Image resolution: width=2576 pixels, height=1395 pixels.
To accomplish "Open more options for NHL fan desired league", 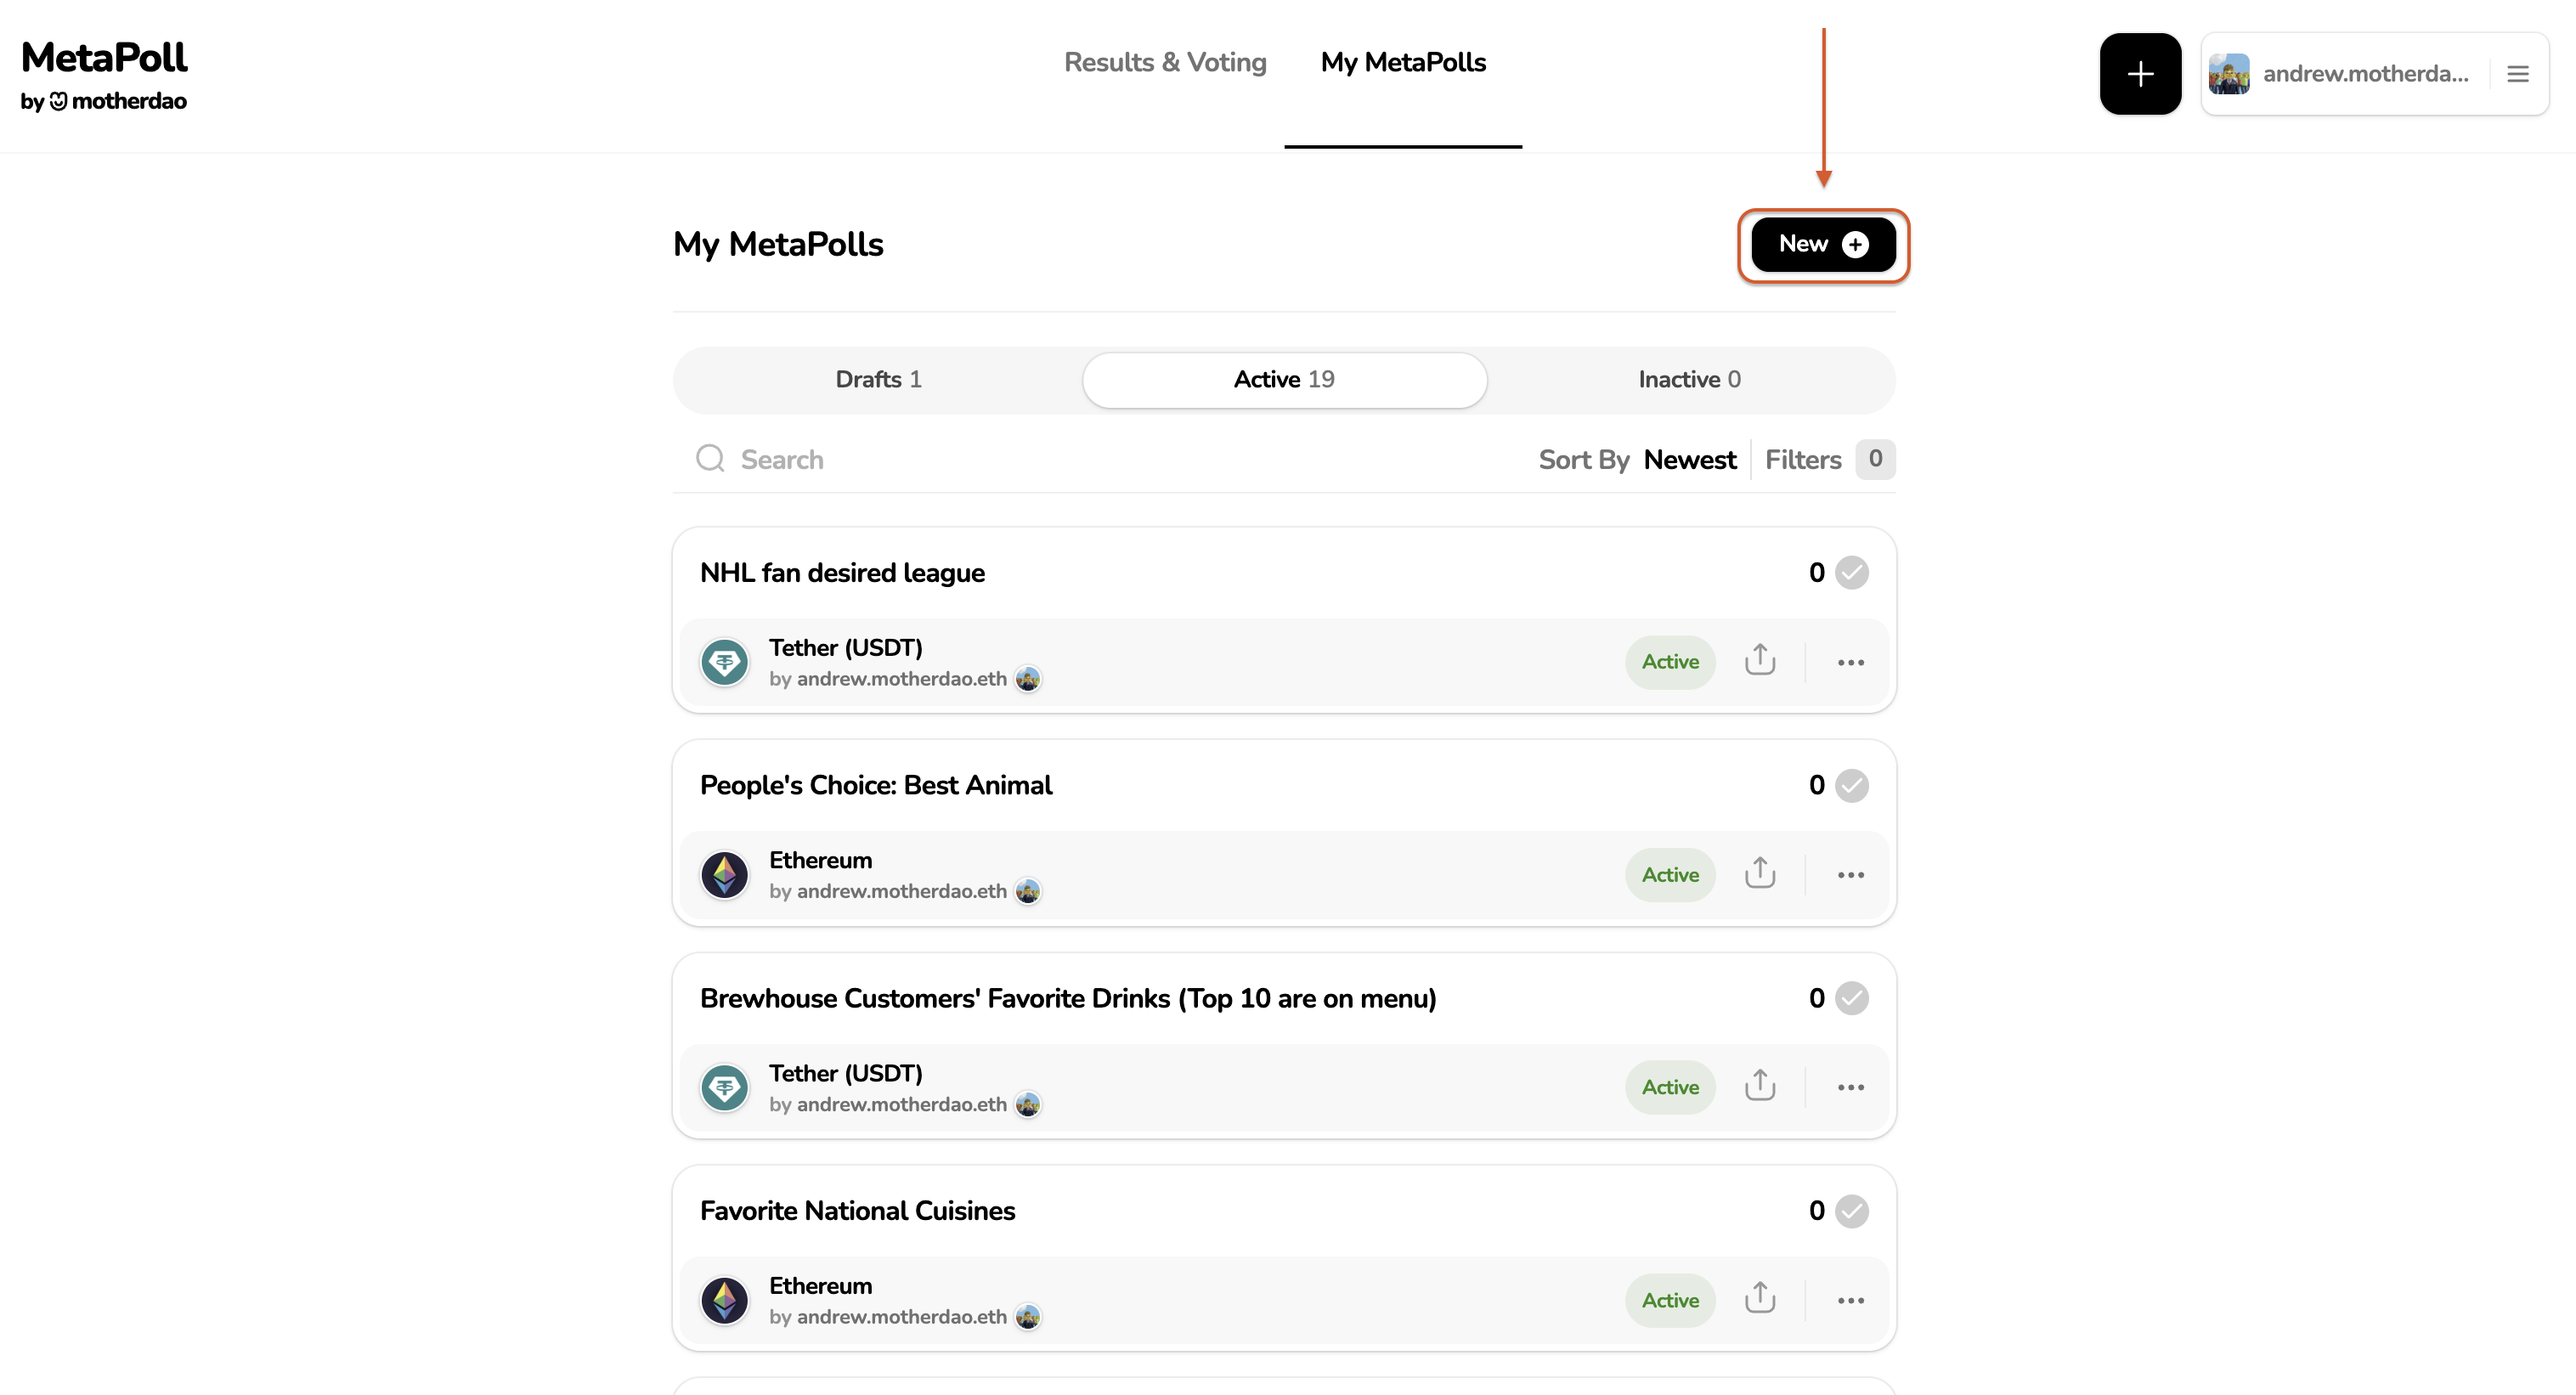I will pos(1850,662).
